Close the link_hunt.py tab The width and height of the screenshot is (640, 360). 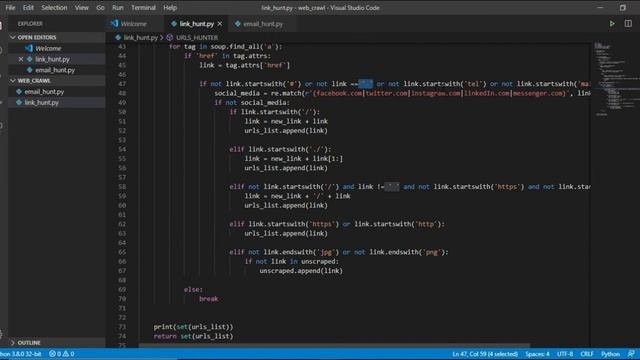(x=220, y=24)
